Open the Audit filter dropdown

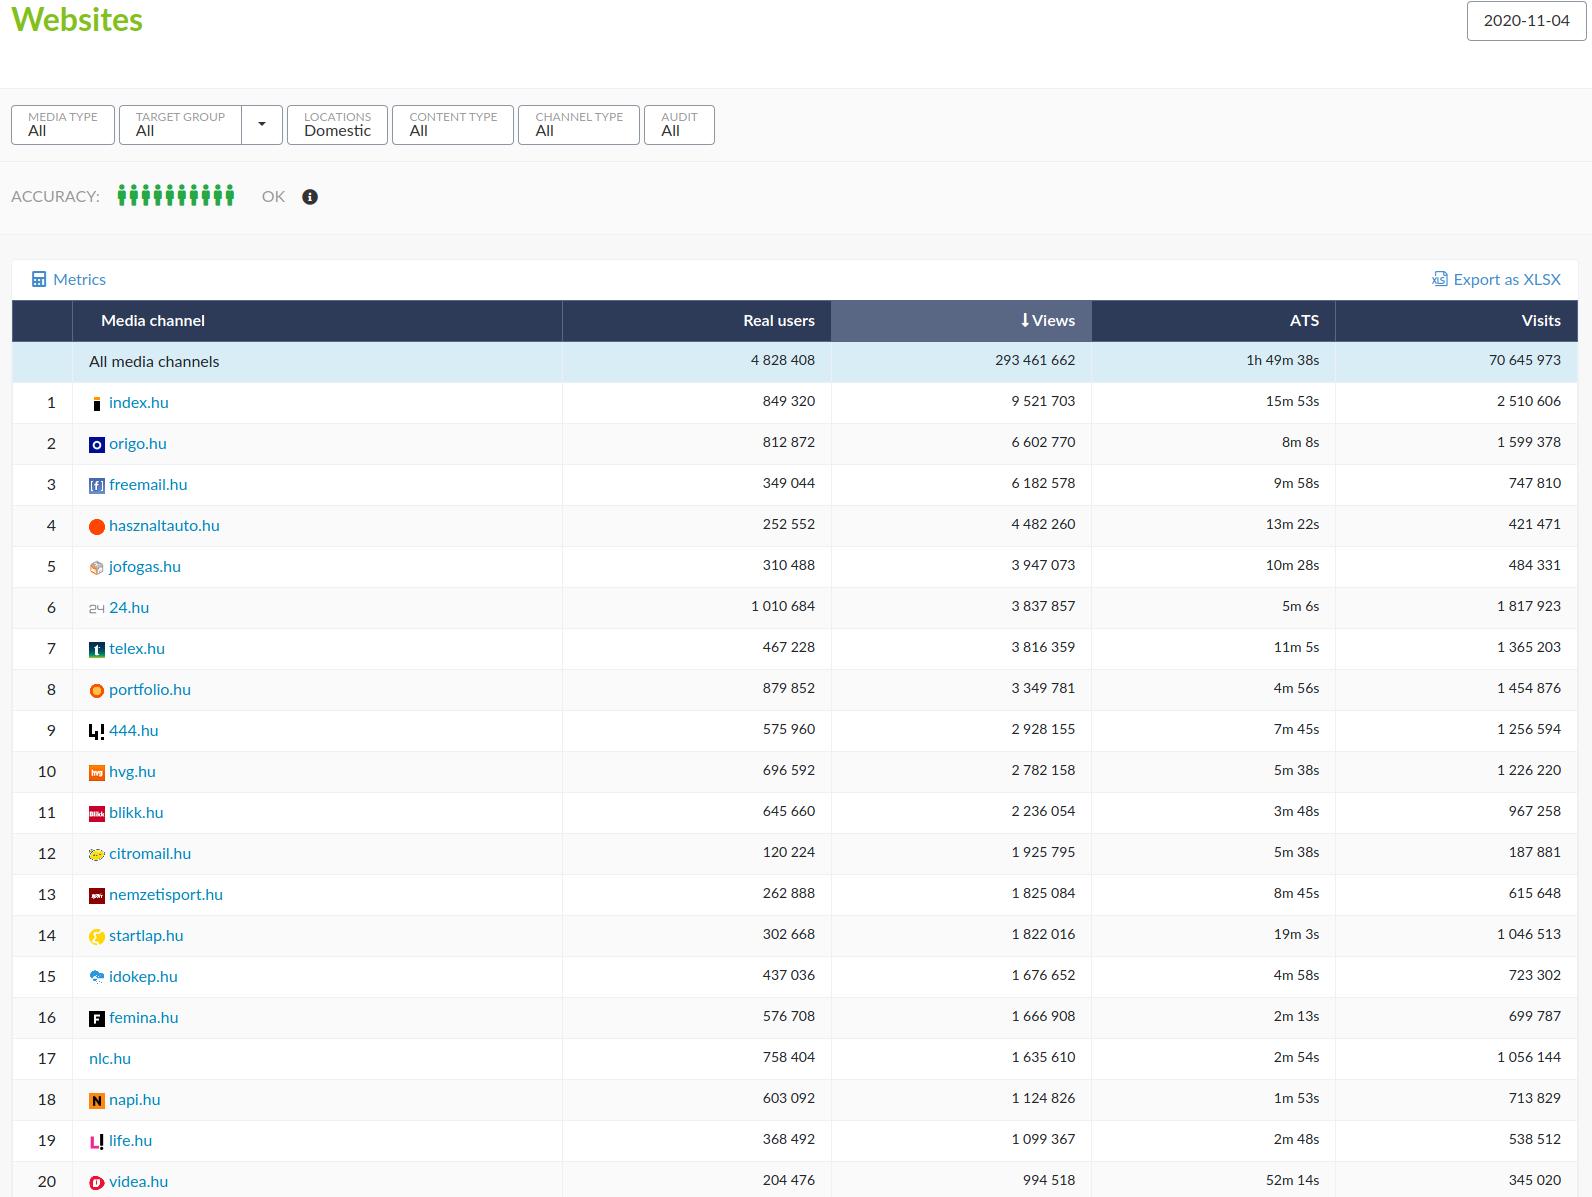click(680, 125)
